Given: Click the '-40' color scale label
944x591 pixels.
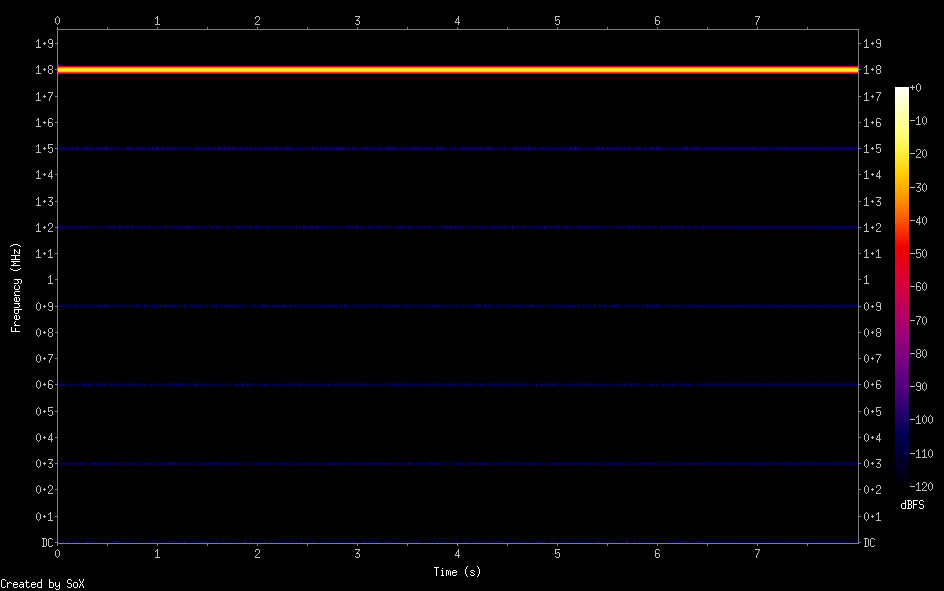Looking at the screenshot, I should 918,221.
